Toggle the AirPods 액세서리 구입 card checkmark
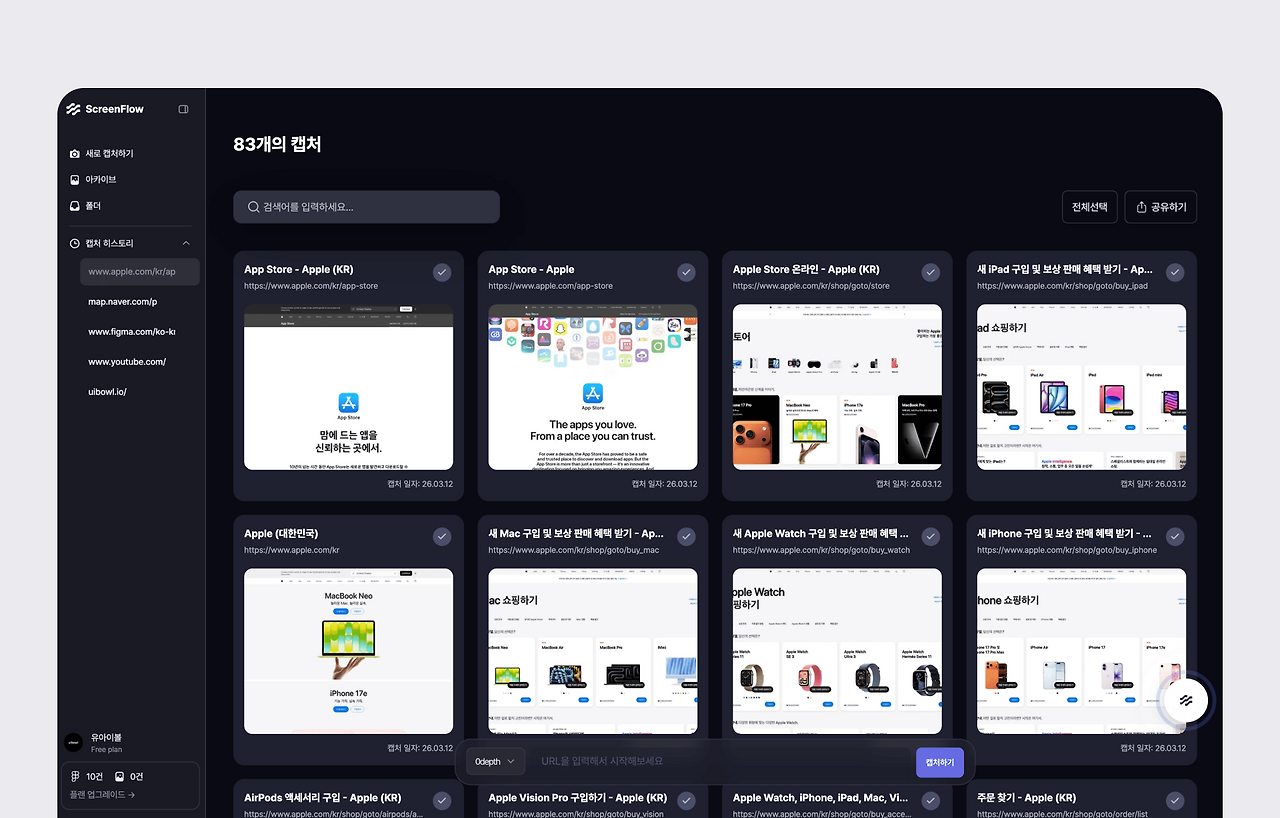1280x818 pixels. [x=442, y=800]
